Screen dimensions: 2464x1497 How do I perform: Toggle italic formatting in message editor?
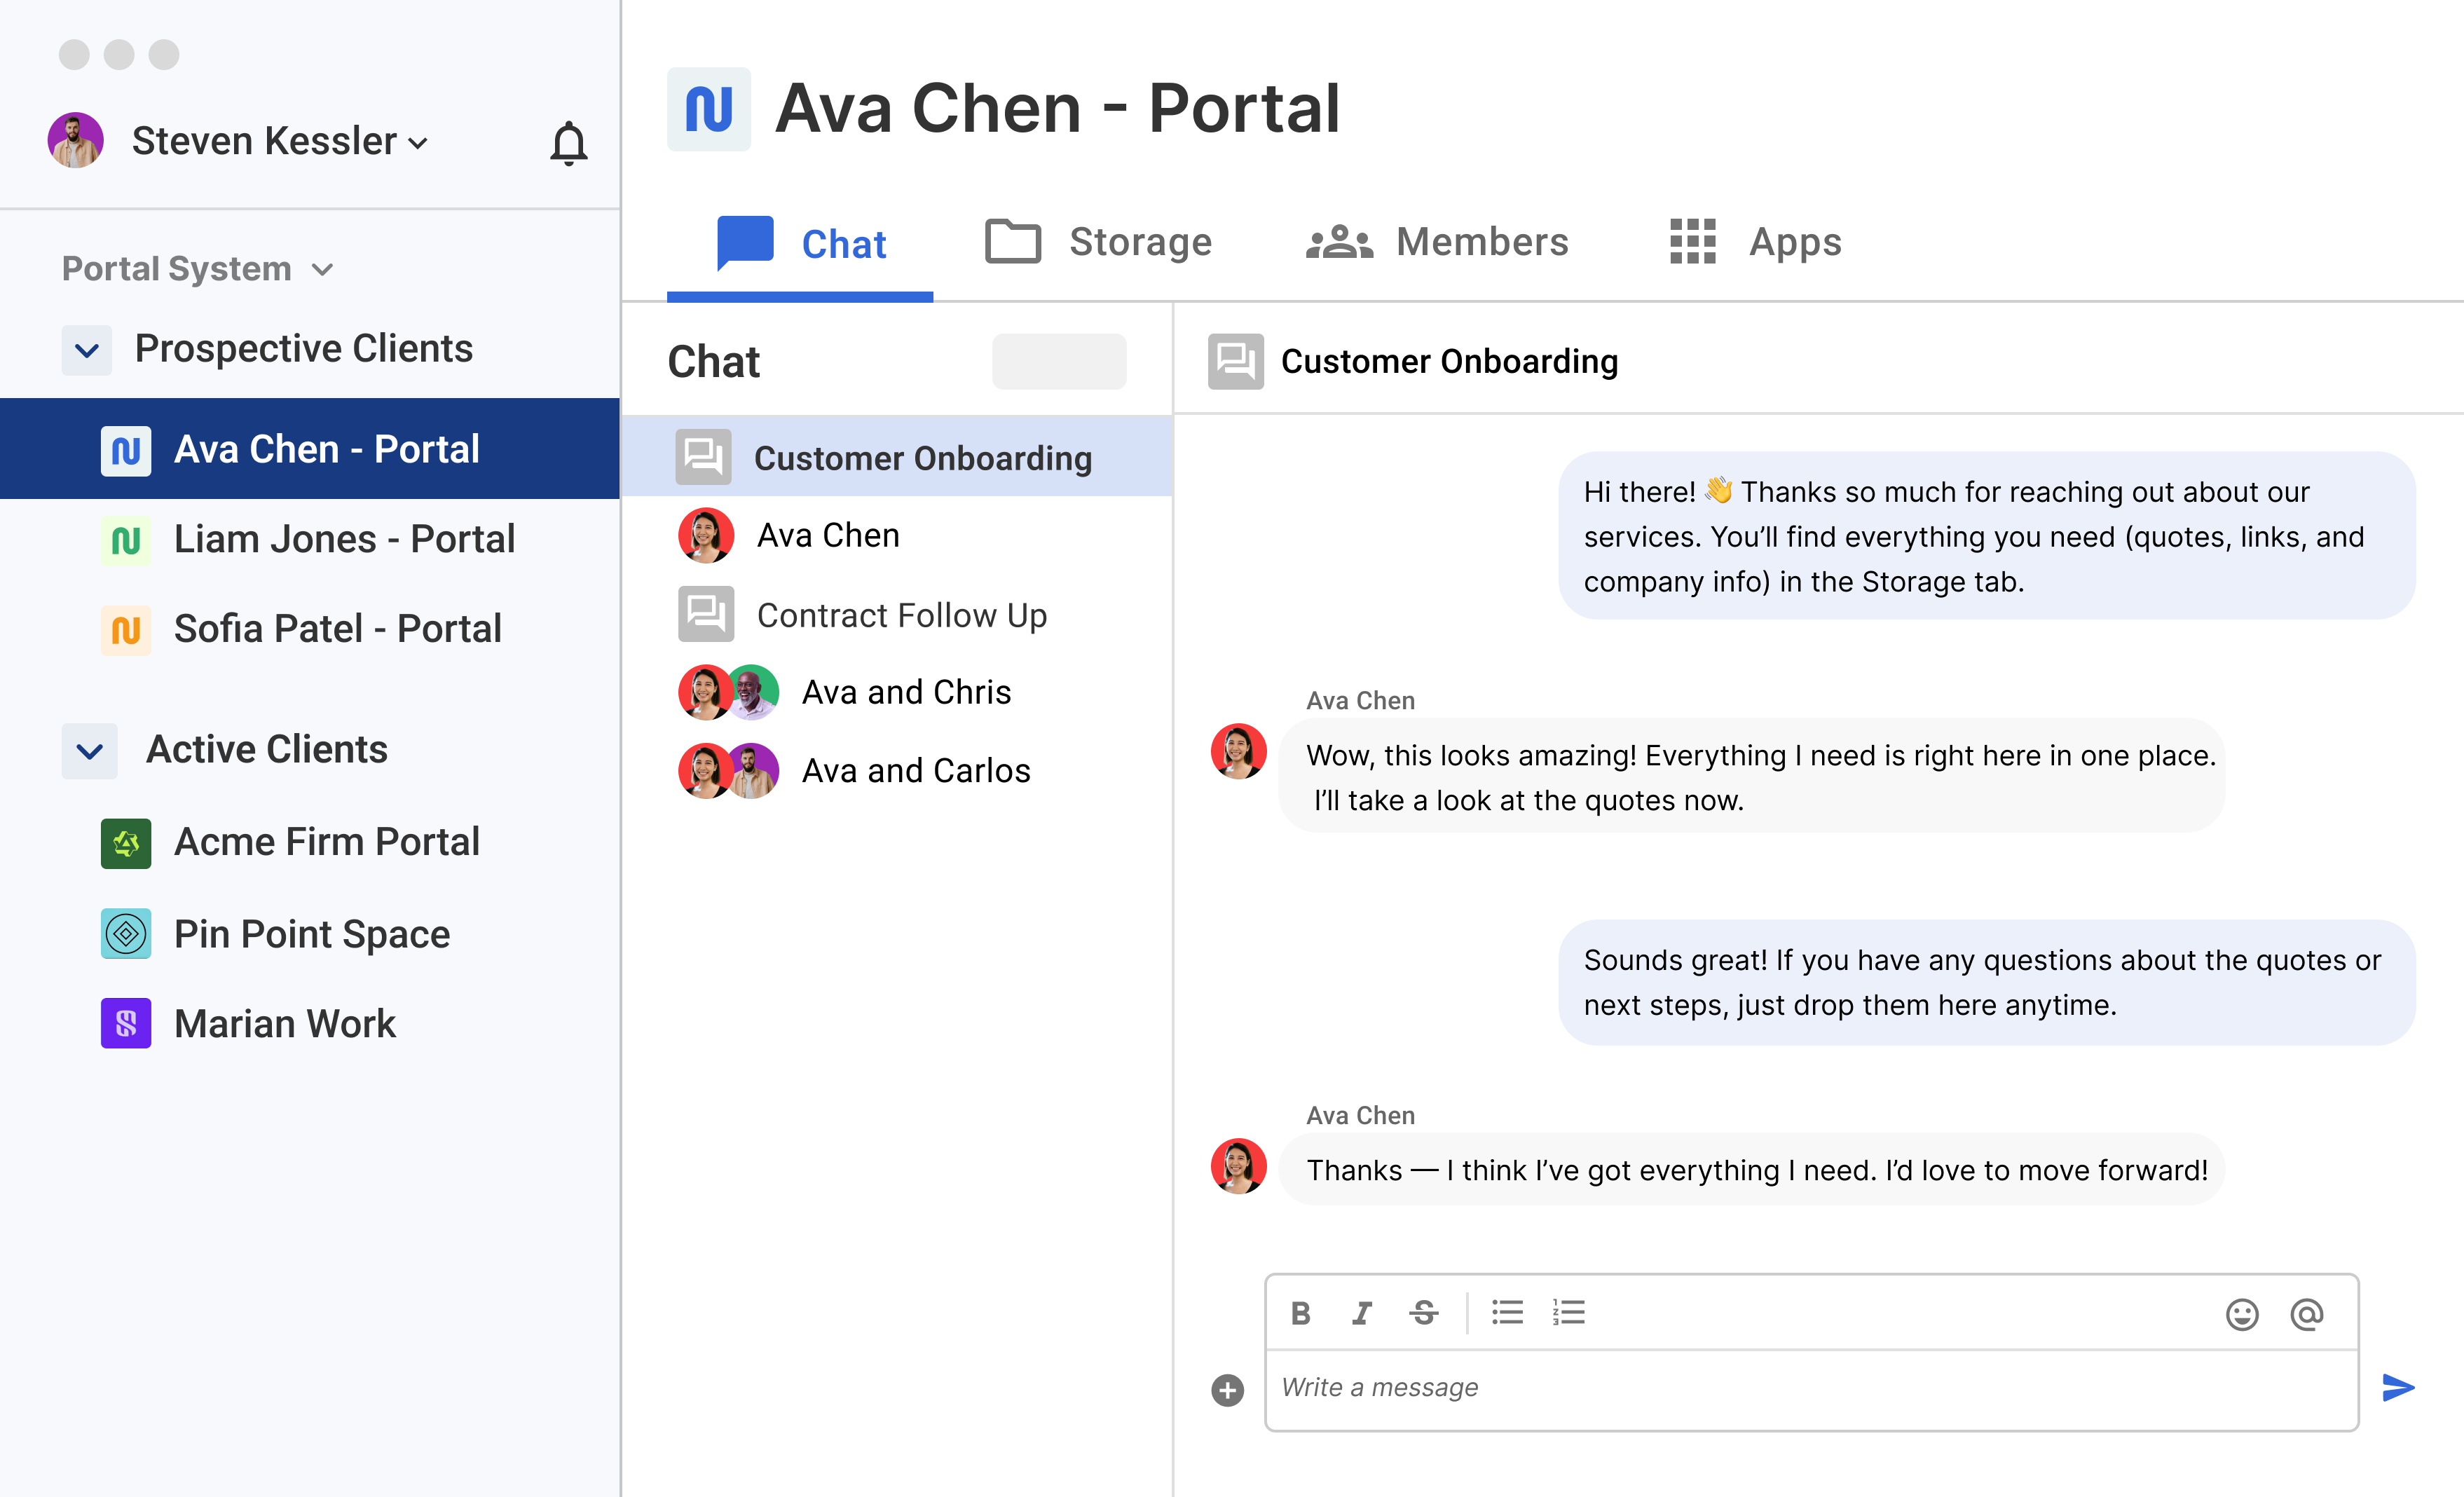point(1361,1313)
